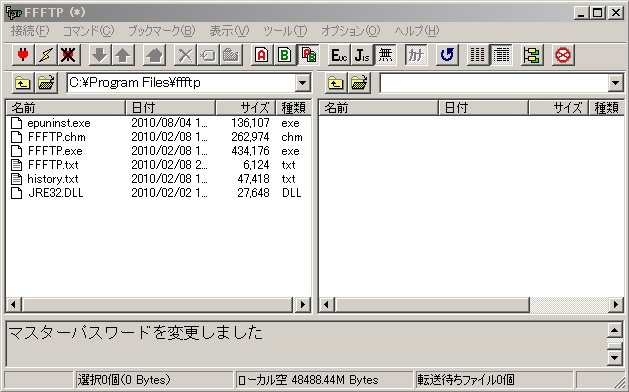Image resolution: width=629 pixels, height=392 pixels.
Task: Click the folder sync move icon
Action: 532,55
